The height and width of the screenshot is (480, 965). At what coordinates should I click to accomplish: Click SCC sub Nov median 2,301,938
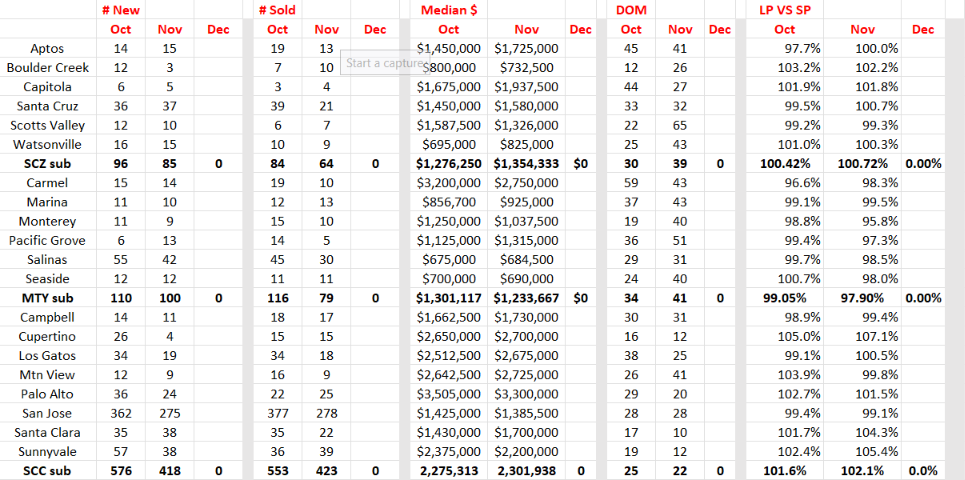526,471
